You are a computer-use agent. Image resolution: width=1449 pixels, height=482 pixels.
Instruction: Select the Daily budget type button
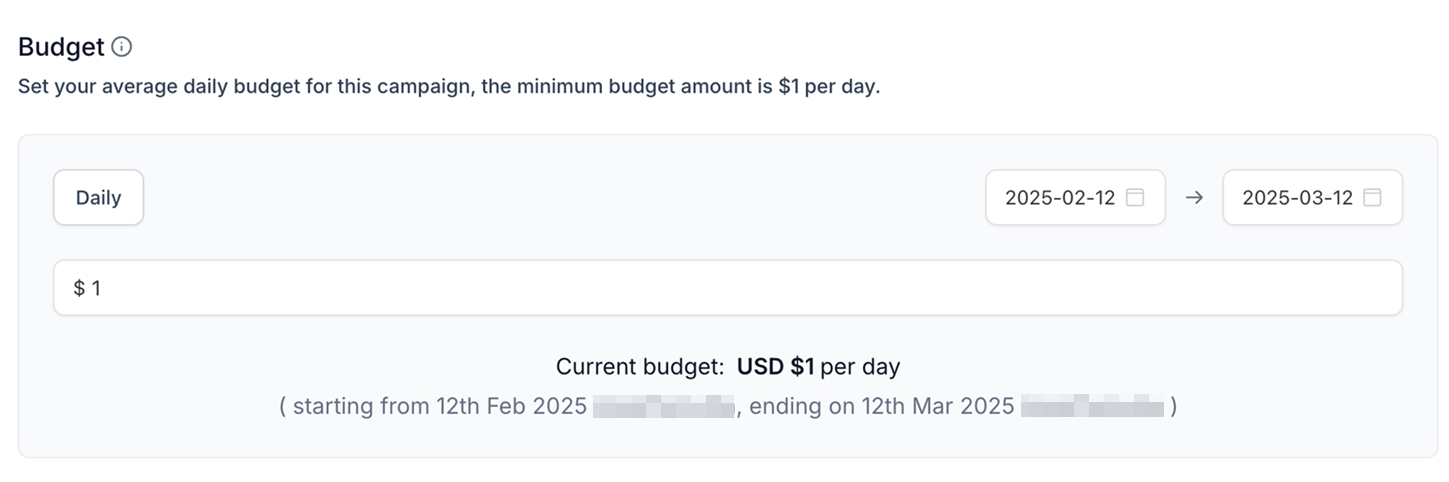(98, 197)
